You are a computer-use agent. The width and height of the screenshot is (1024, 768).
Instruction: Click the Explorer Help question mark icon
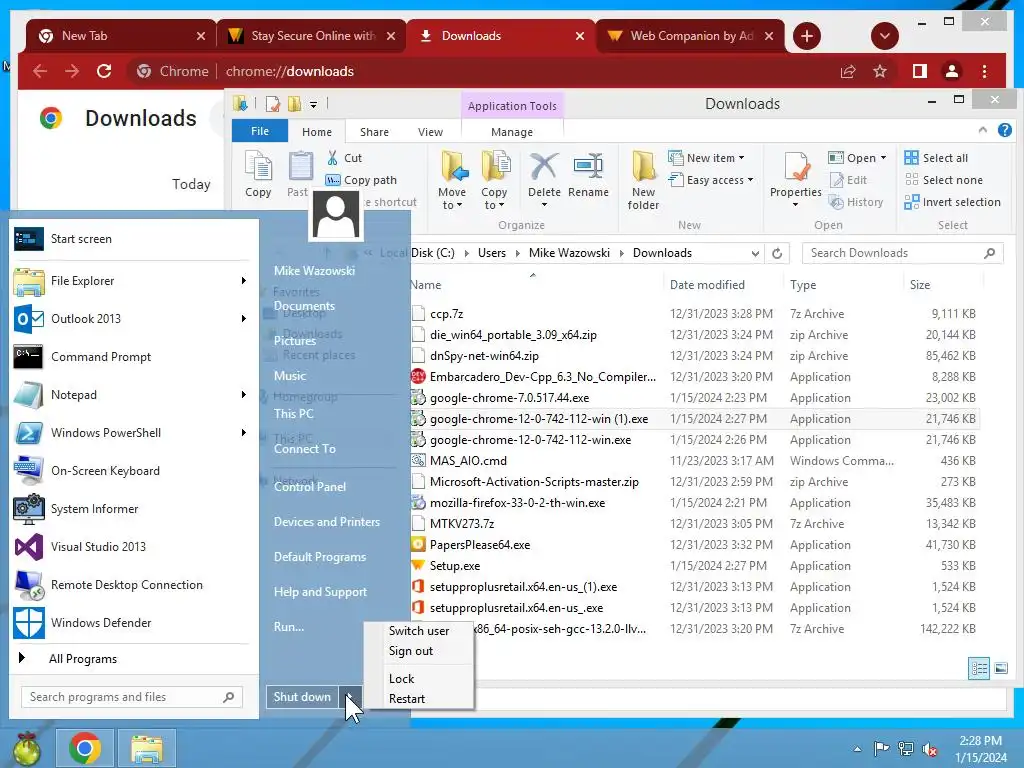tap(1004, 131)
